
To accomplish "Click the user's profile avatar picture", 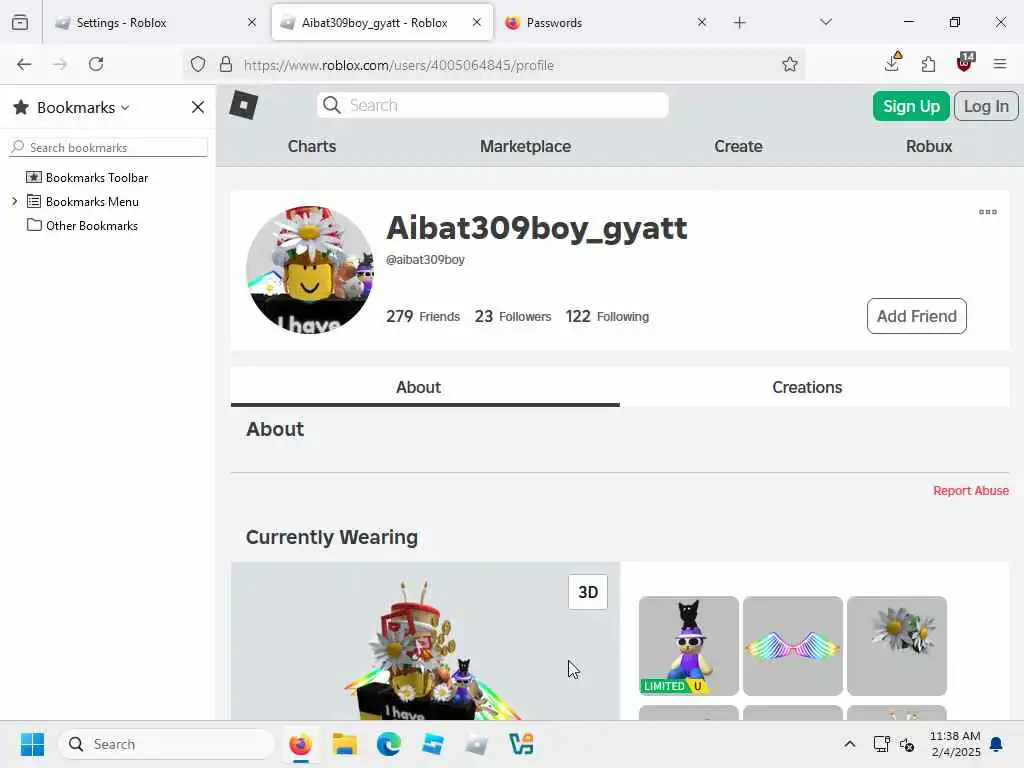I will coord(310,270).
